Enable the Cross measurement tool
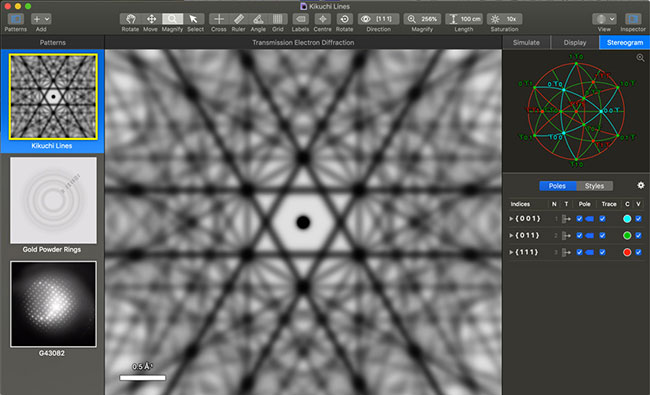 (219, 19)
